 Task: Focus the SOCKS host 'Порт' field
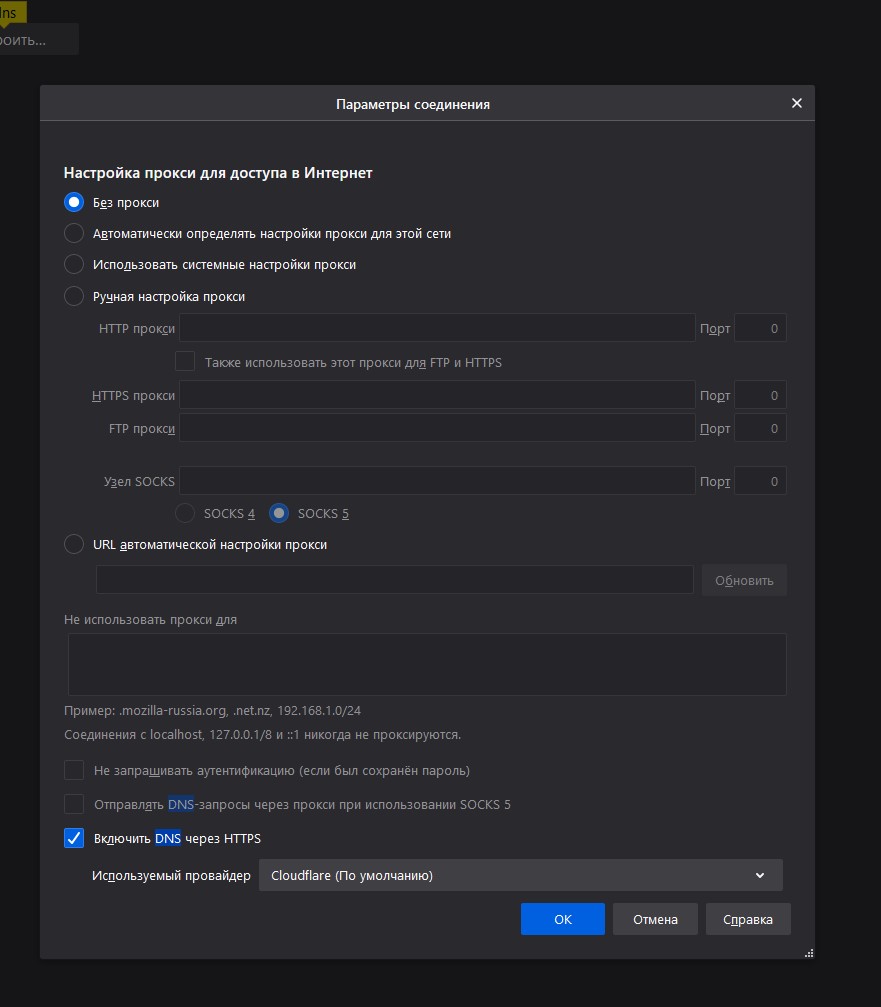tap(760, 480)
